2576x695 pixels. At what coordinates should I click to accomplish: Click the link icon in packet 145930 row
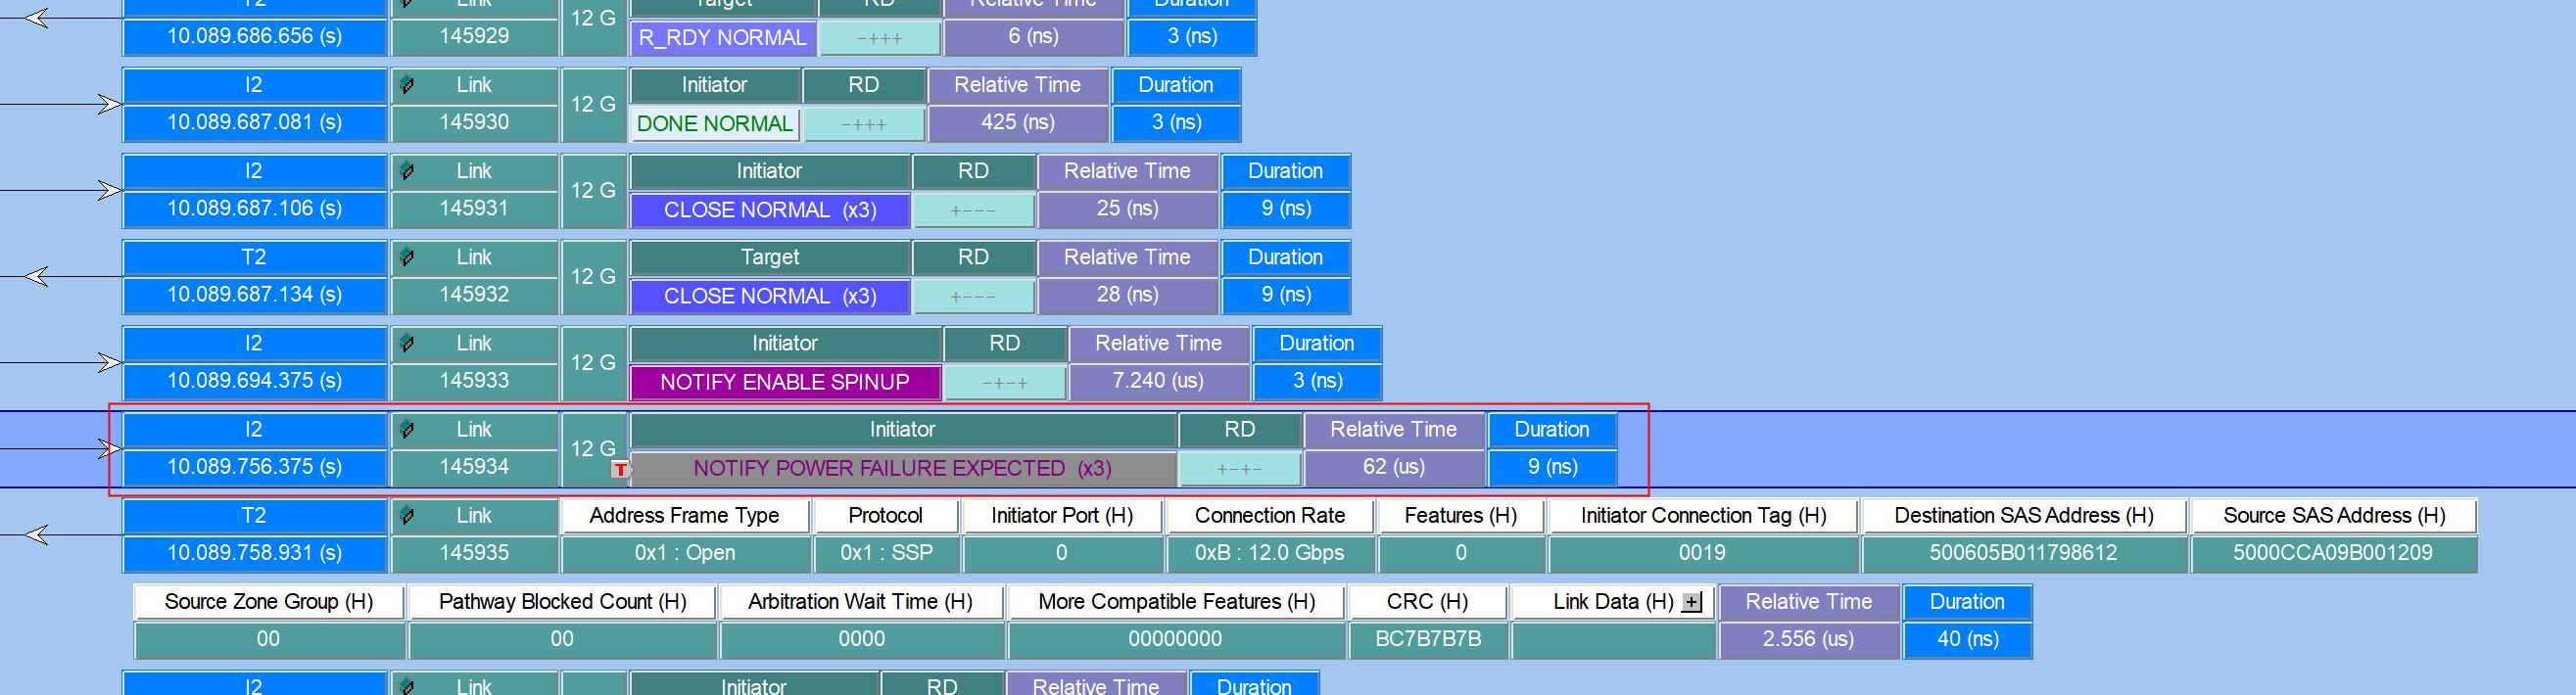click(406, 86)
